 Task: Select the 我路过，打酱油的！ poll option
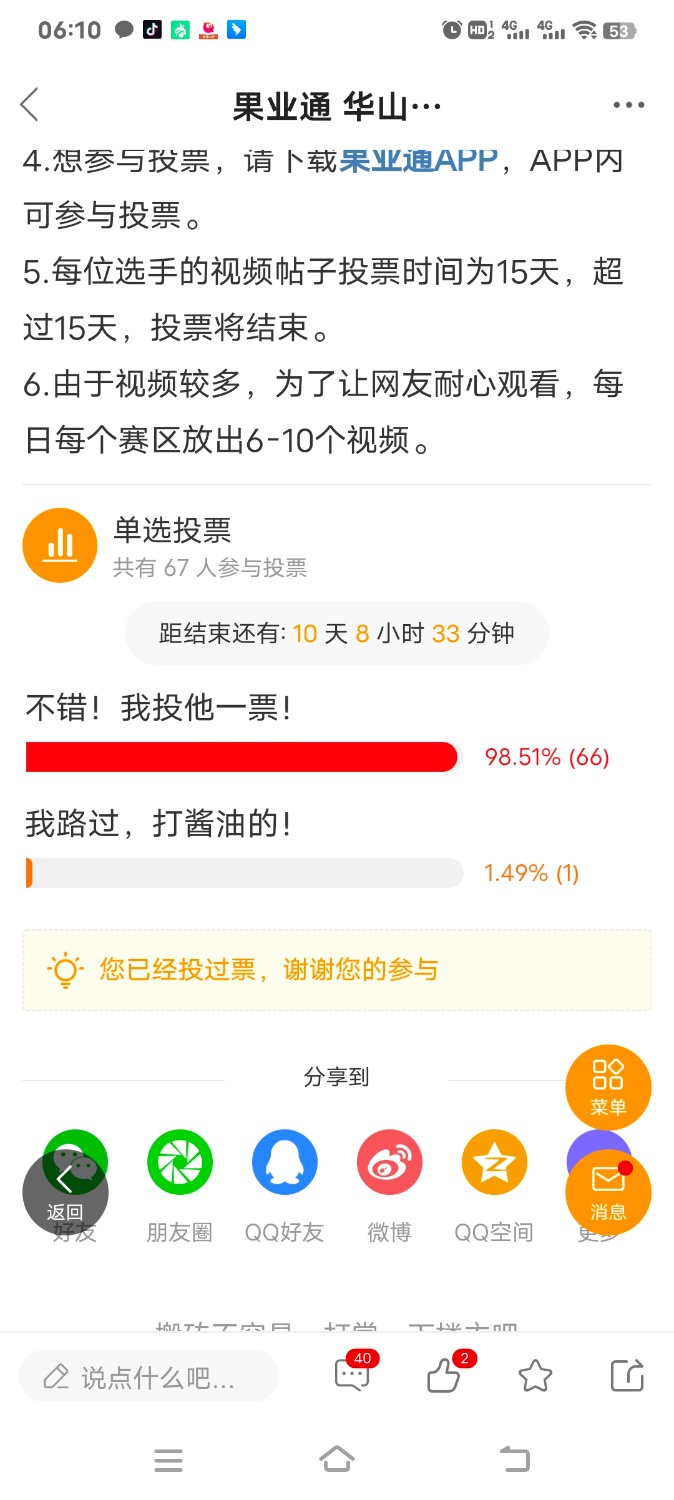click(x=159, y=824)
